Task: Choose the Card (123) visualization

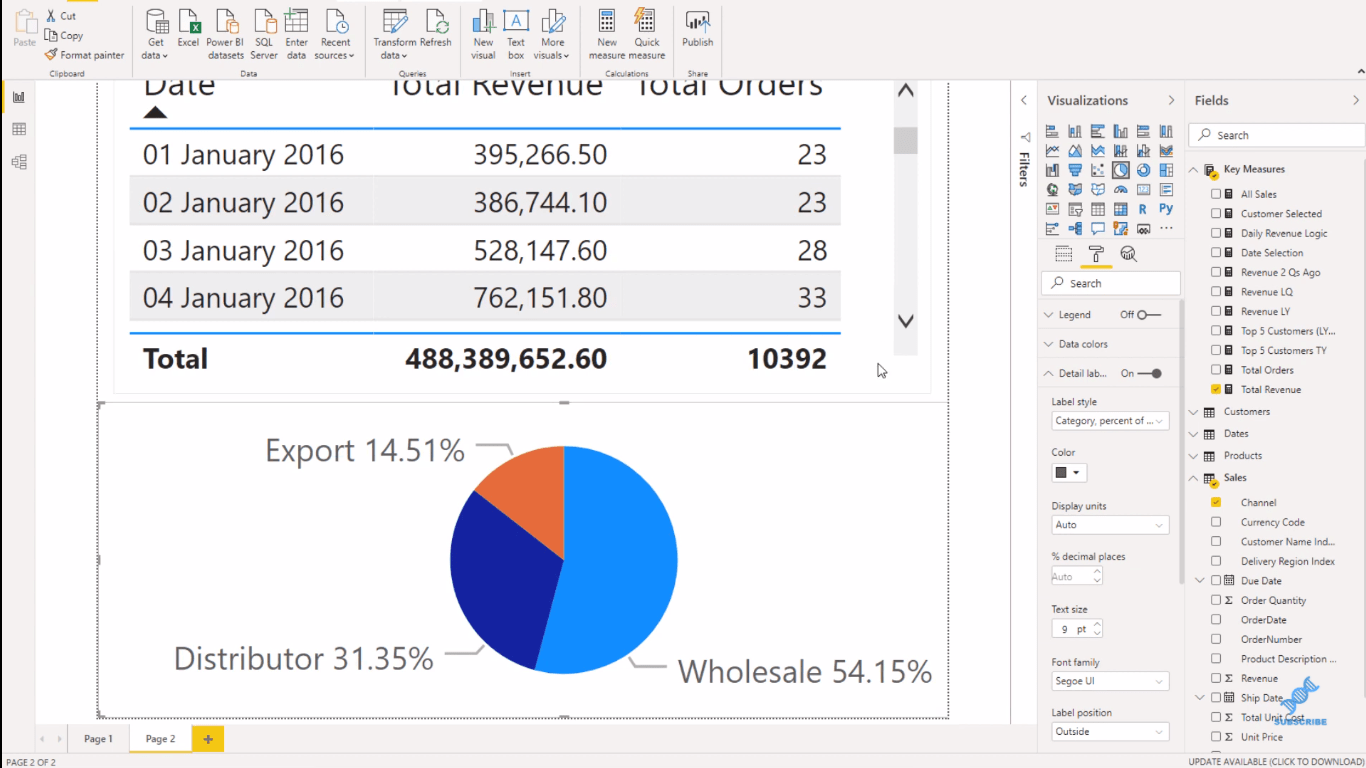Action: 1143,189
